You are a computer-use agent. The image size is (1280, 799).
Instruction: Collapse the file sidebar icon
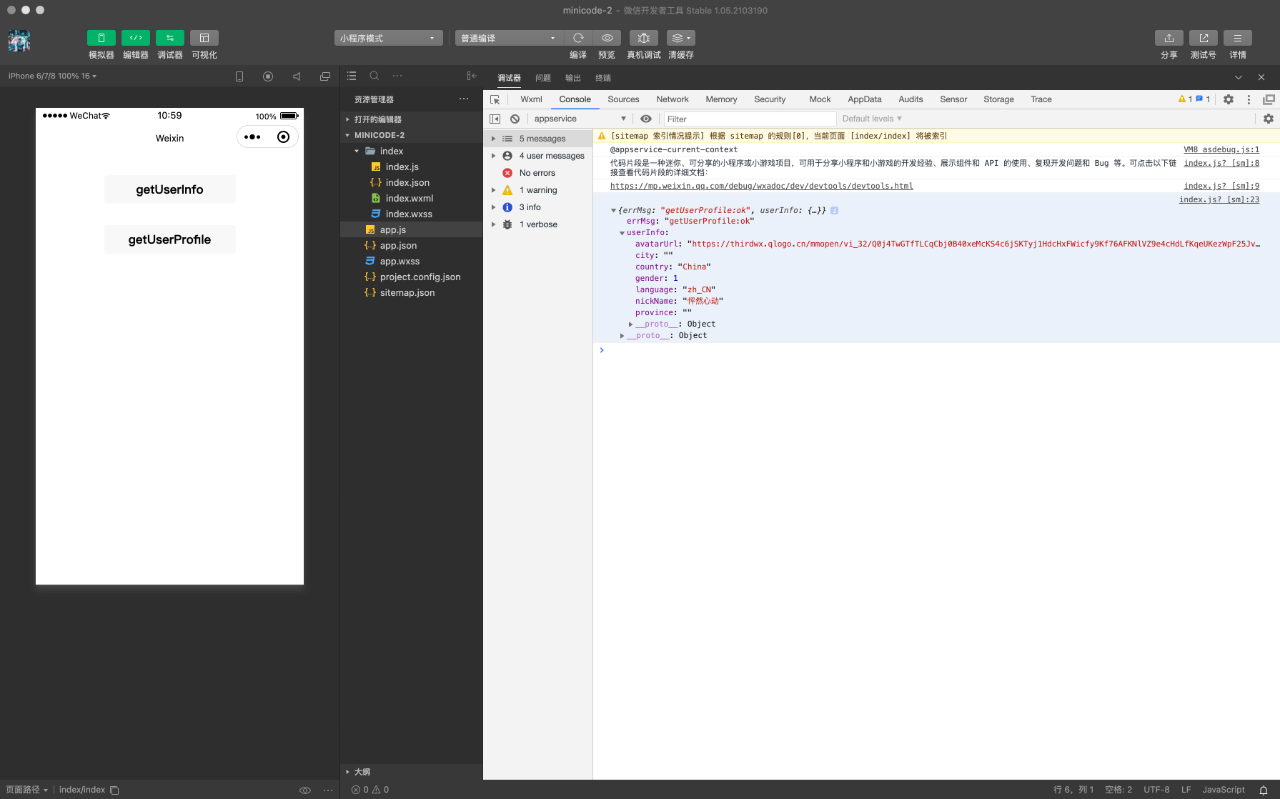click(471, 76)
